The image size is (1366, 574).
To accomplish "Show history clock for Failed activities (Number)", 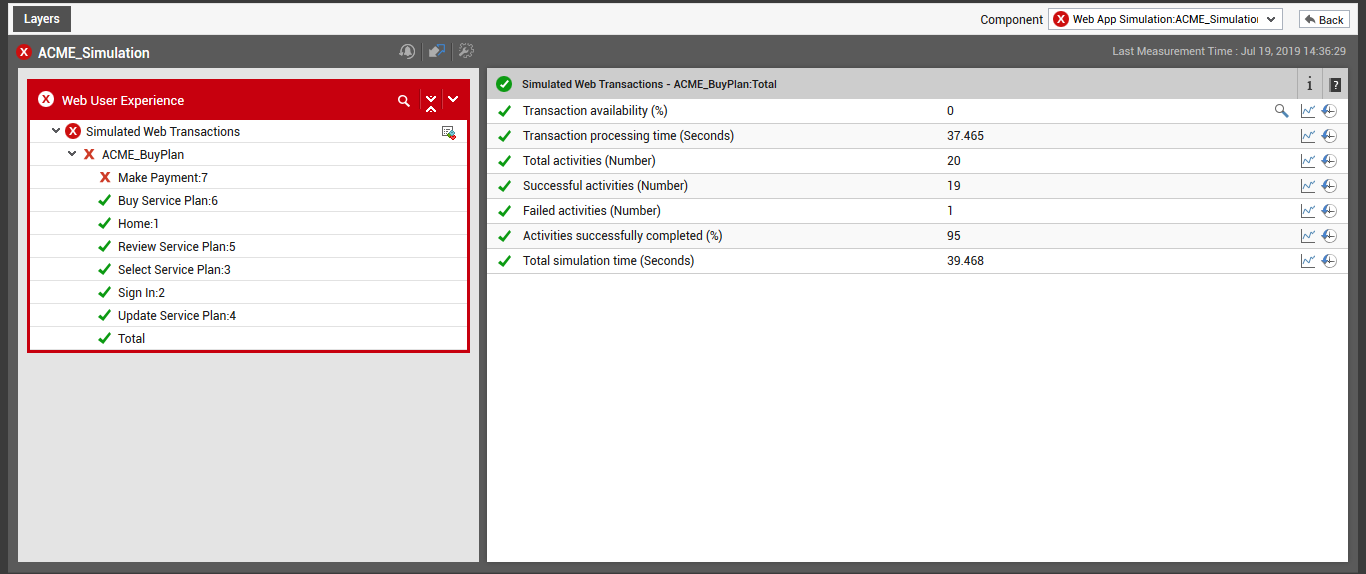I will coord(1329,211).
